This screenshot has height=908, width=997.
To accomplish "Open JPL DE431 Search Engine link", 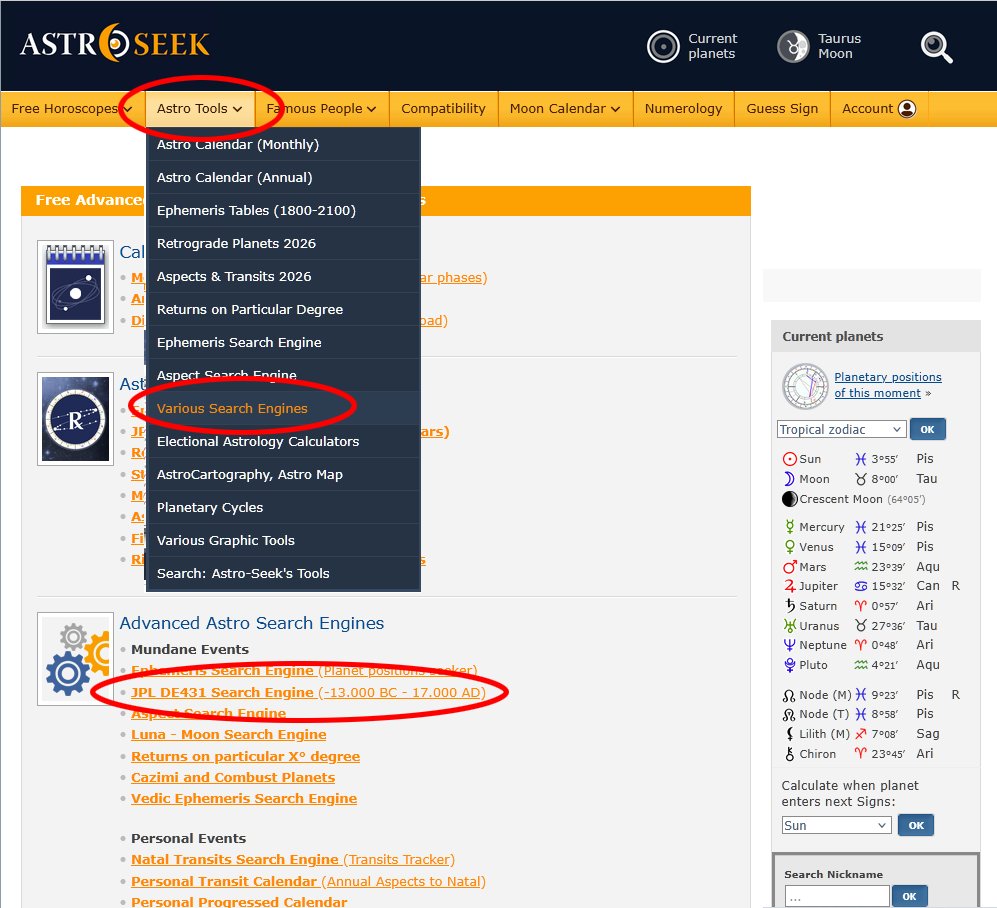I will click(308, 692).
